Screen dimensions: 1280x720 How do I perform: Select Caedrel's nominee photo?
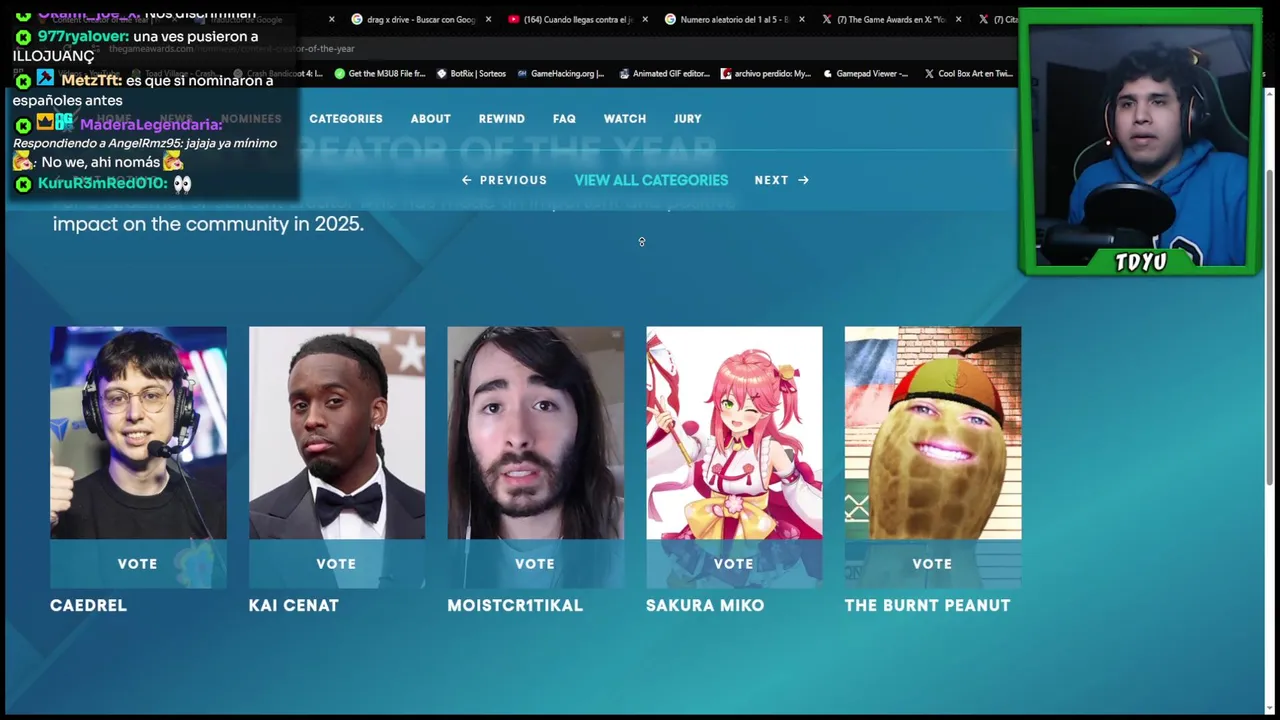[138, 433]
